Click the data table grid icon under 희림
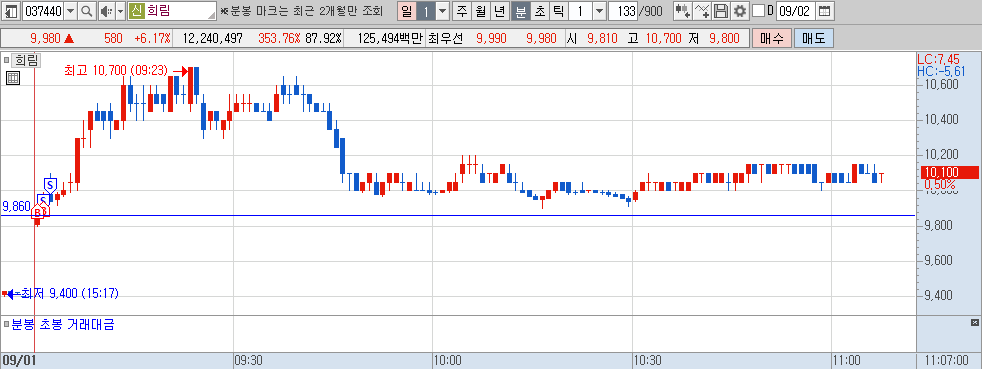Screen dimensions: 982x369 (13, 78)
